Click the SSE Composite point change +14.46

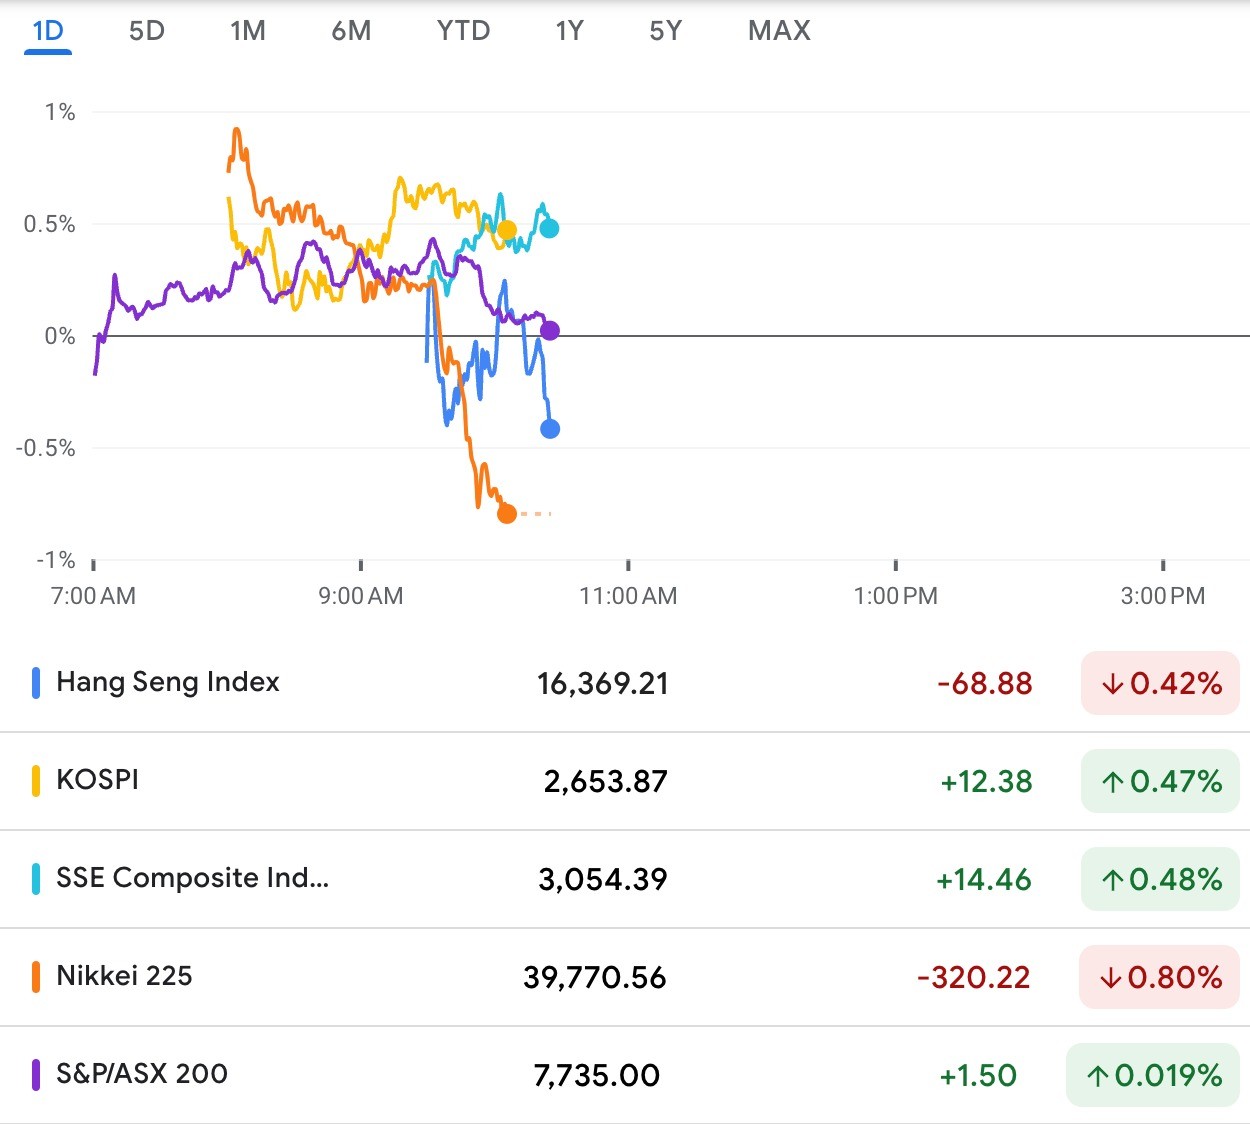(x=984, y=879)
